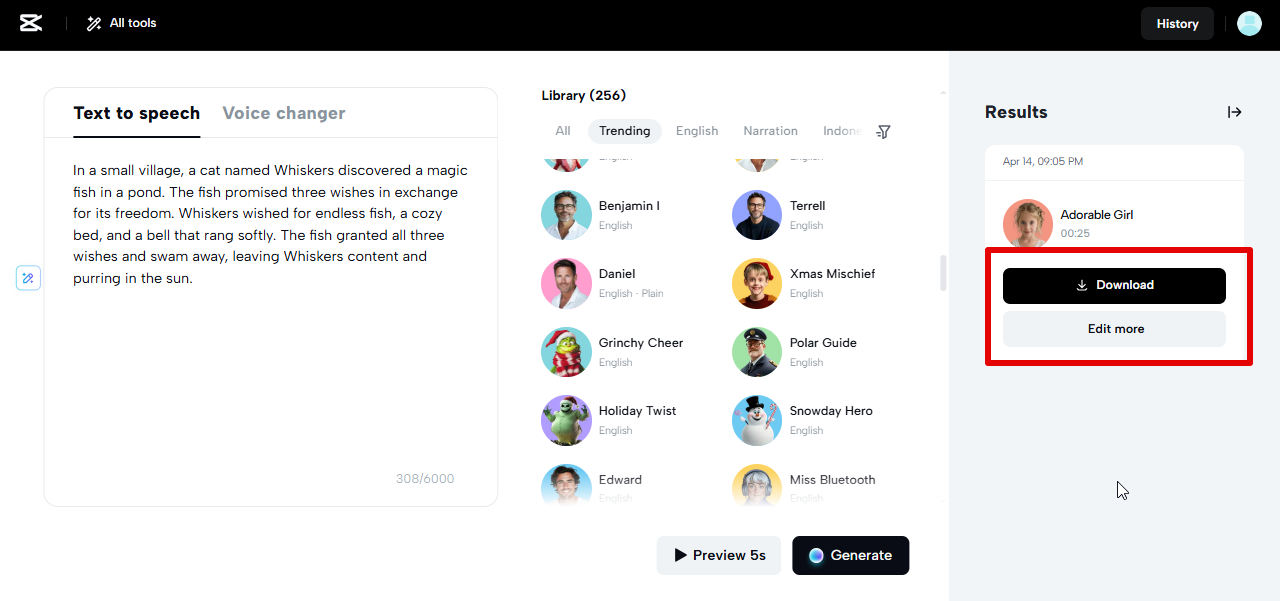Select the Polar Guide voice avatar
This screenshot has height=601, width=1280.
pos(757,352)
